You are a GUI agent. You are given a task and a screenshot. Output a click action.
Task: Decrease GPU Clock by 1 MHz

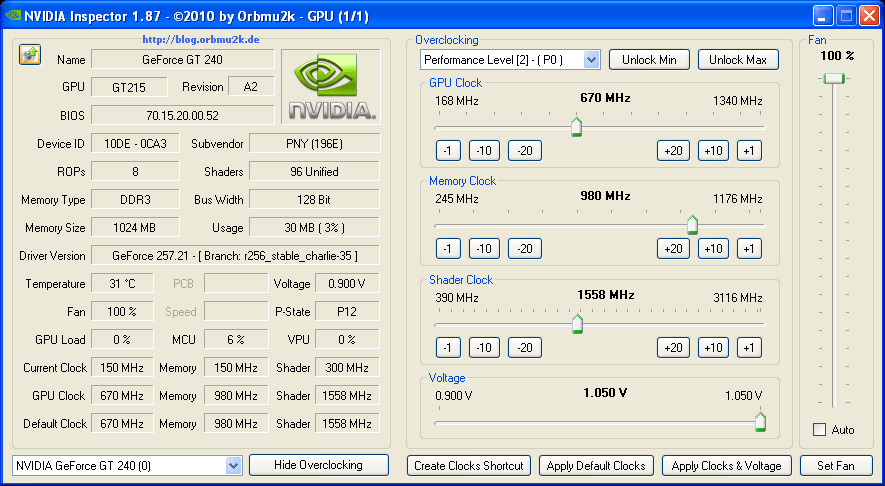pos(448,151)
